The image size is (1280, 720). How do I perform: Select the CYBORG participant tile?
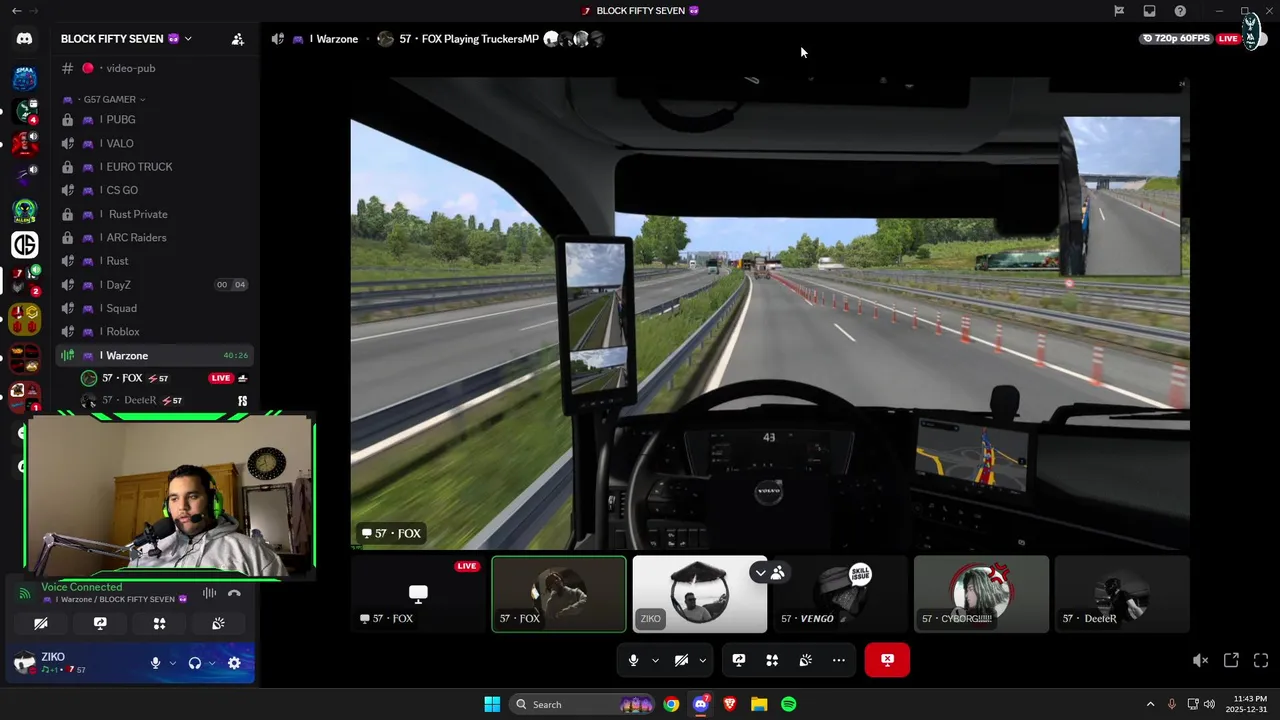pyautogui.click(x=982, y=594)
